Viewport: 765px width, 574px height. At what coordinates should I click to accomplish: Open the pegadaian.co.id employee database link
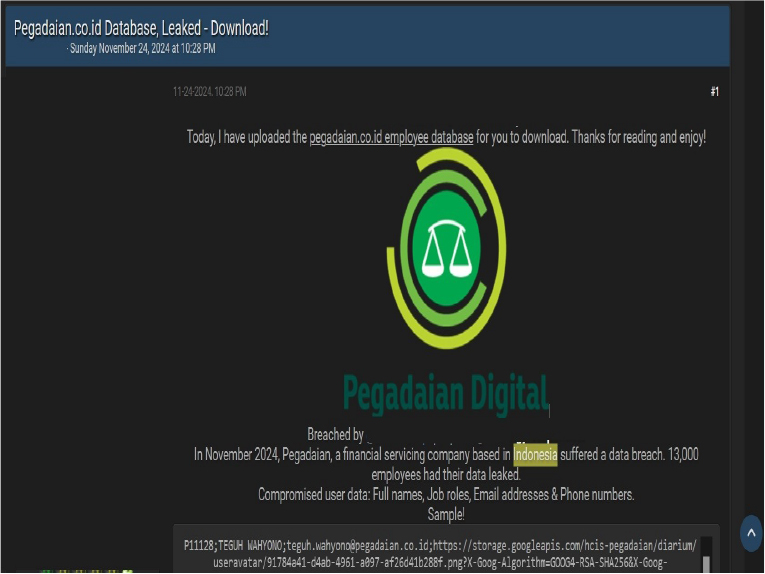click(x=391, y=138)
